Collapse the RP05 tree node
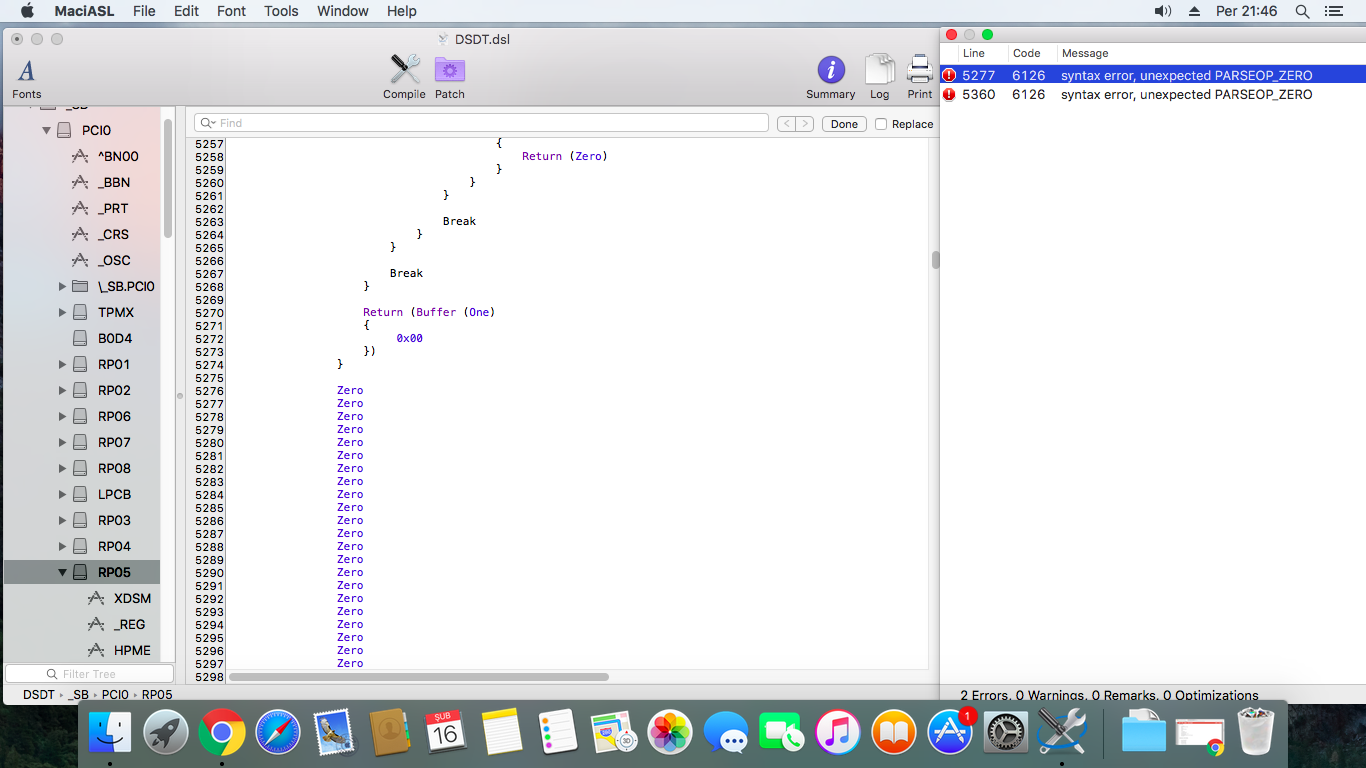 pyautogui.click(x=63, y=573)
